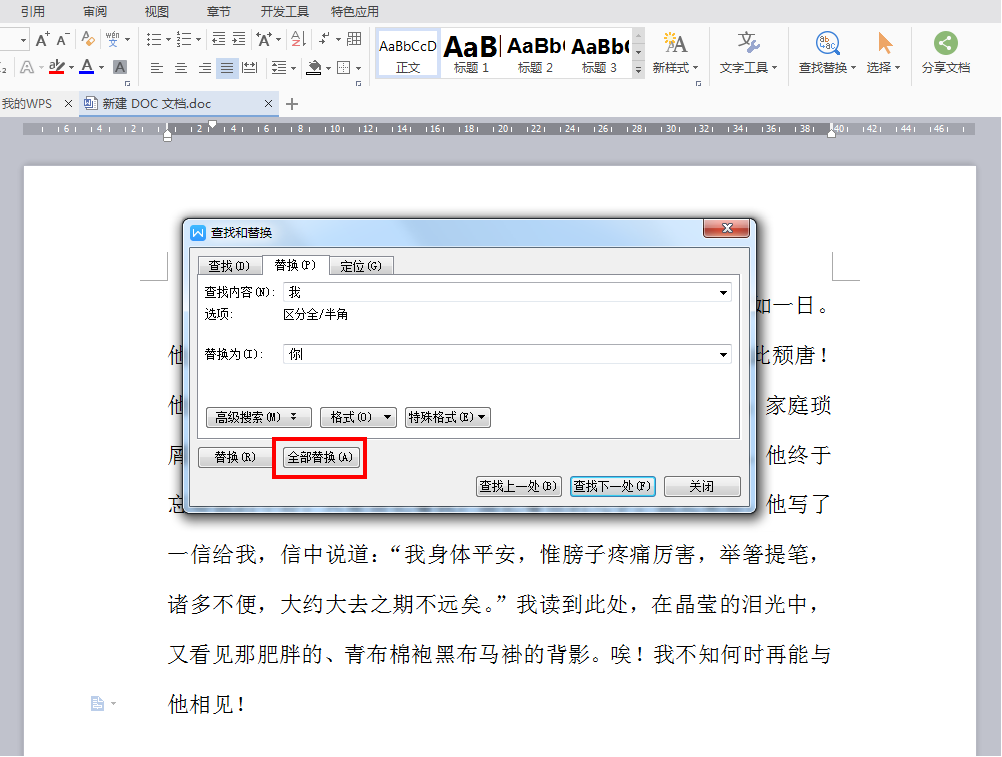Clear formatting with the eraser icon
This screenshot has width=1002, height=757.
(x=88, y=38)
